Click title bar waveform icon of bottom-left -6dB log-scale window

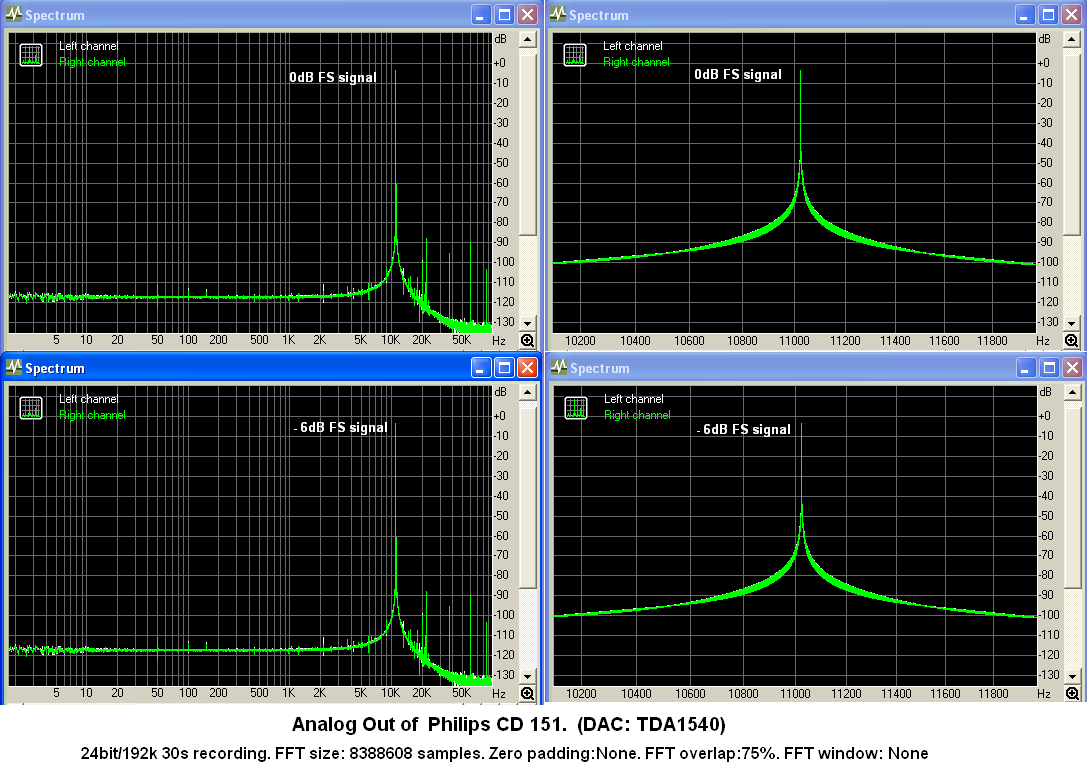[14, 368]
